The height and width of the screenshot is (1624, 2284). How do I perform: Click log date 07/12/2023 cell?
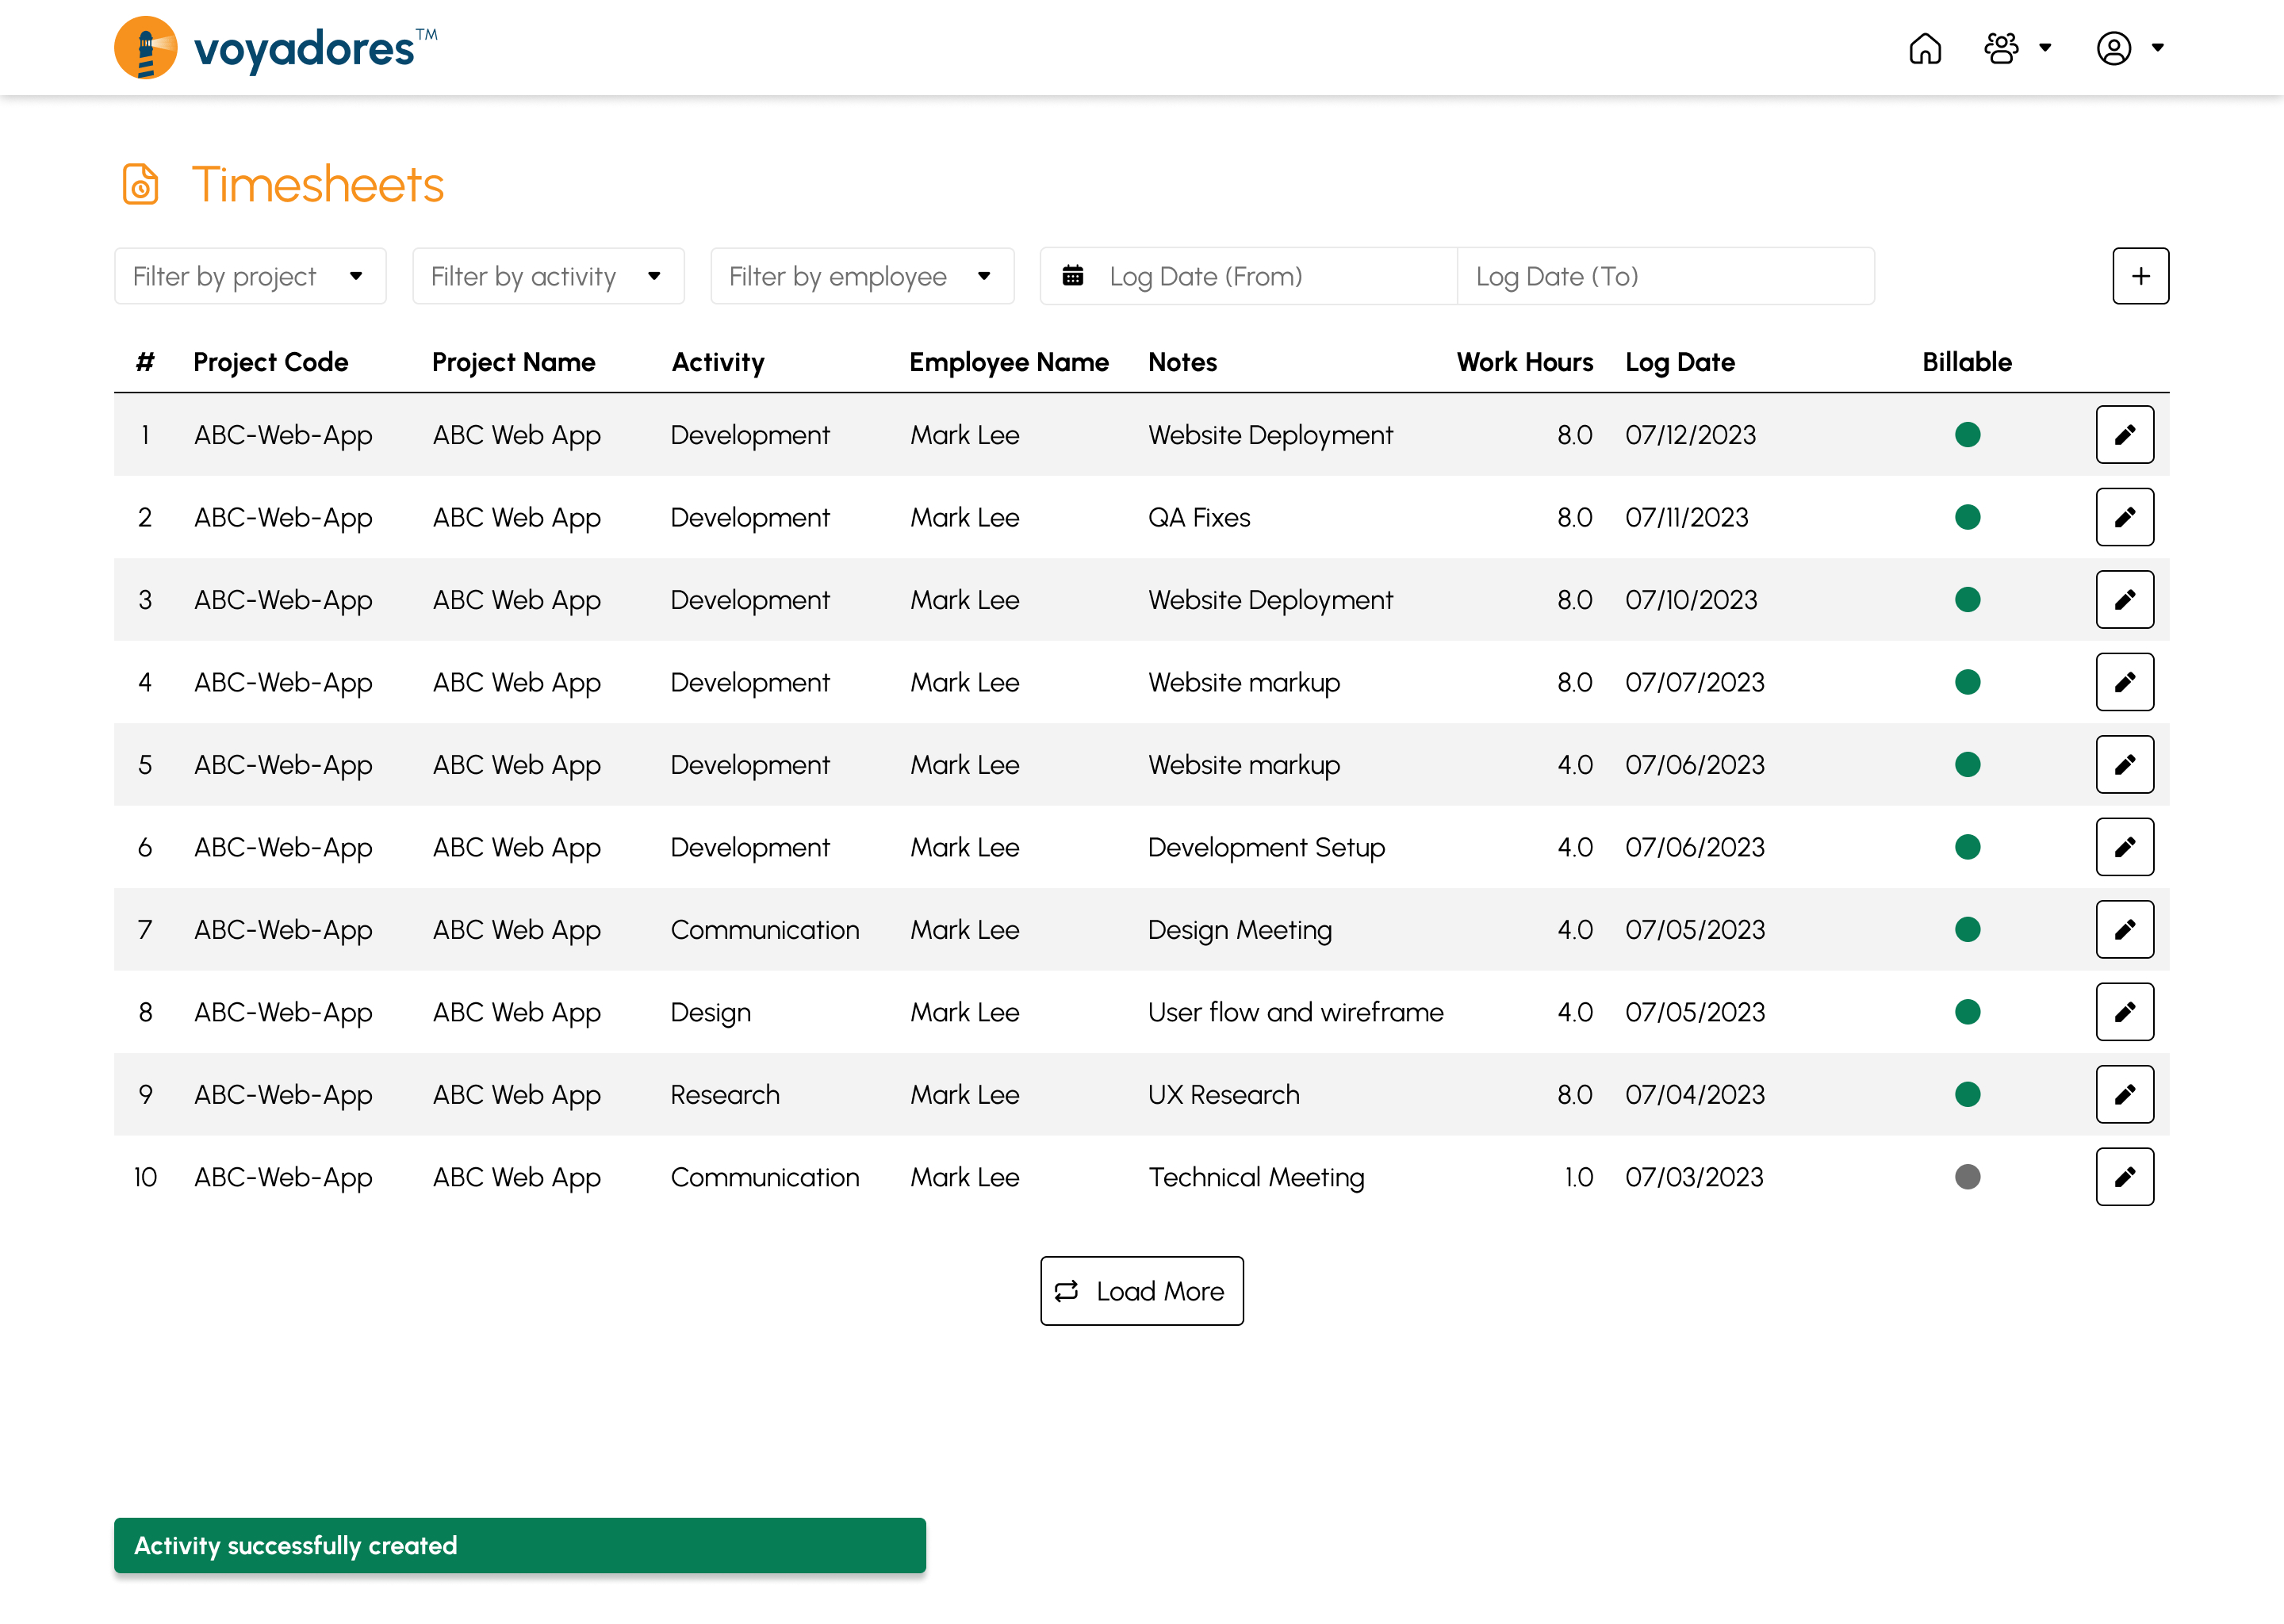[1690, 435]
